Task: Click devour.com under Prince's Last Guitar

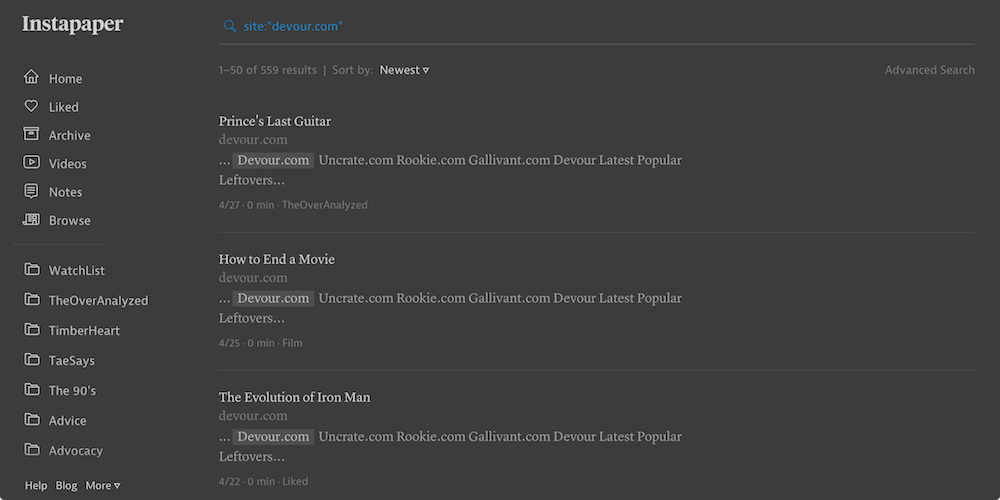Action: pyautogui.click(x=253, y=140)
